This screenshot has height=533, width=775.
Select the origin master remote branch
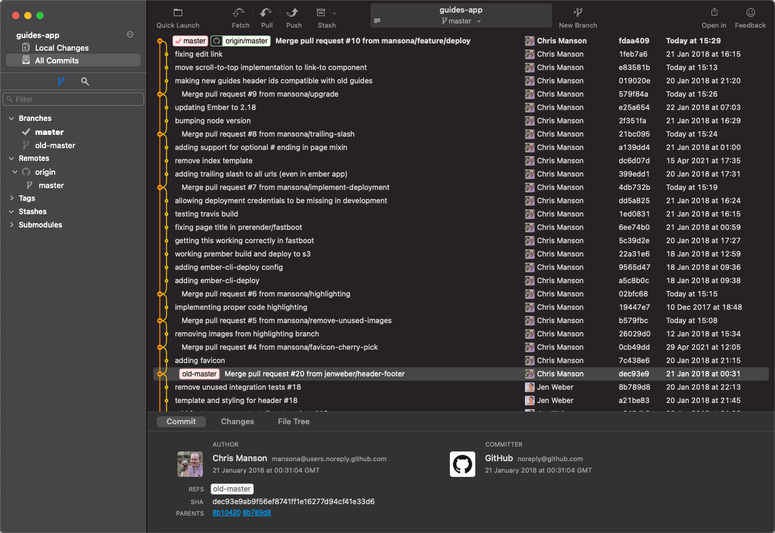(x=51, y=185)
